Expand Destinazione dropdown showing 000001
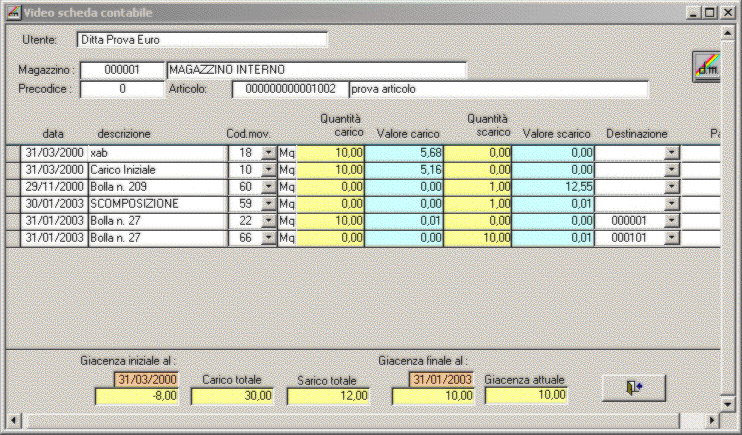Image resolution: width=742 pixels, height=435 pixels. (x=671, y=221)
